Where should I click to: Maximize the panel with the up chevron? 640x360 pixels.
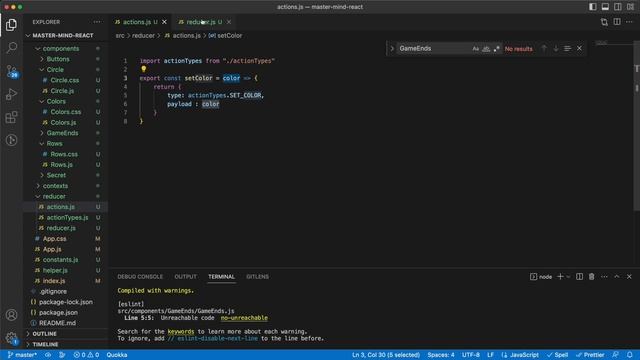point(617,277)
